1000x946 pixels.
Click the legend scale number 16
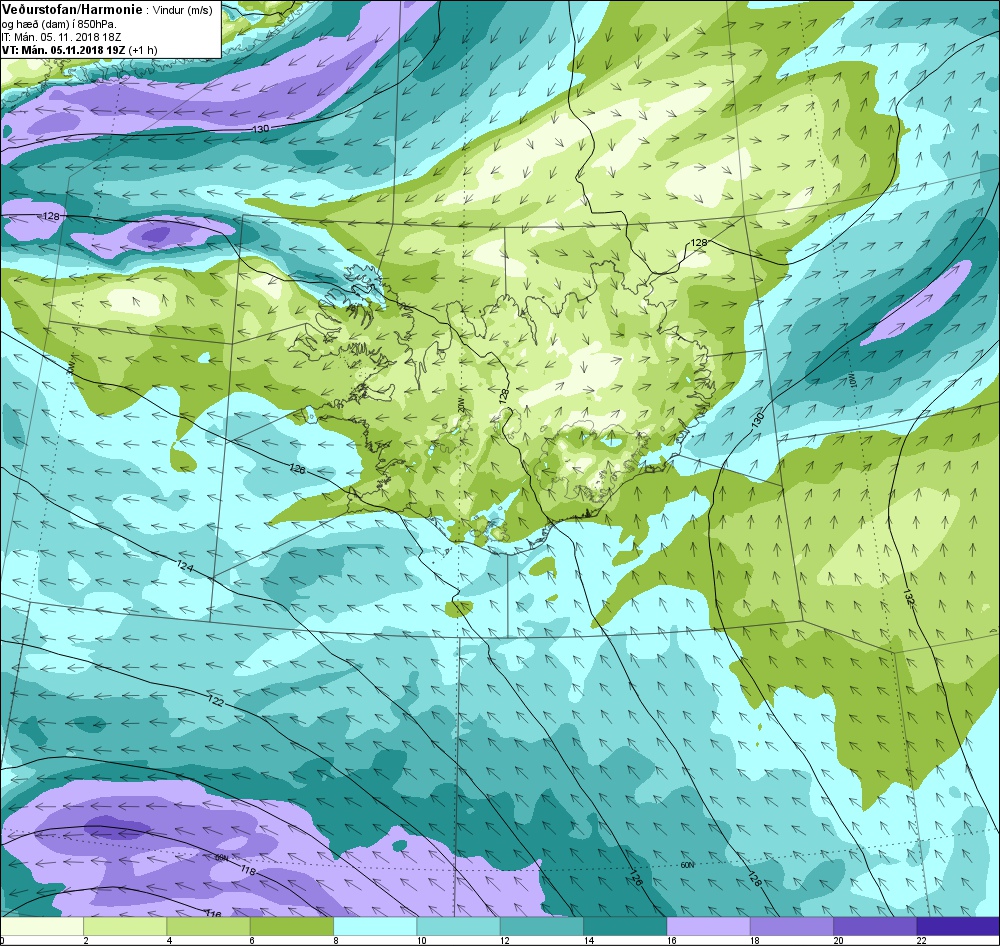(672, 940)
